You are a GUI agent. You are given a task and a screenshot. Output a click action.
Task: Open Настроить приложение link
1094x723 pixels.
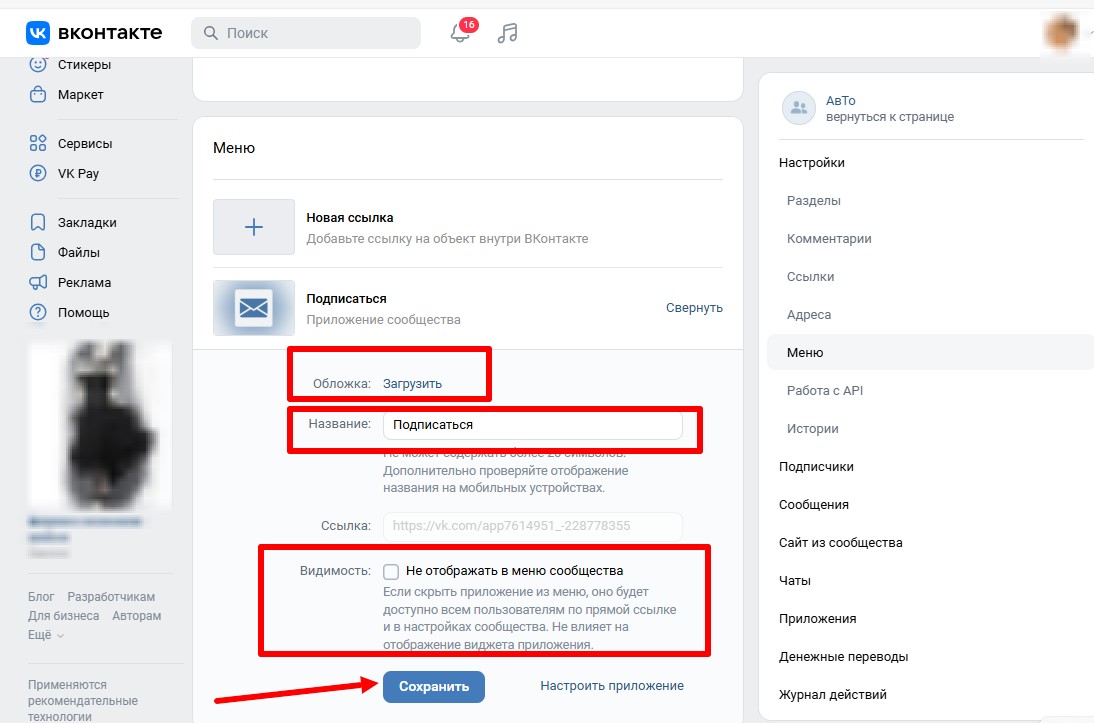pos(612,686)
